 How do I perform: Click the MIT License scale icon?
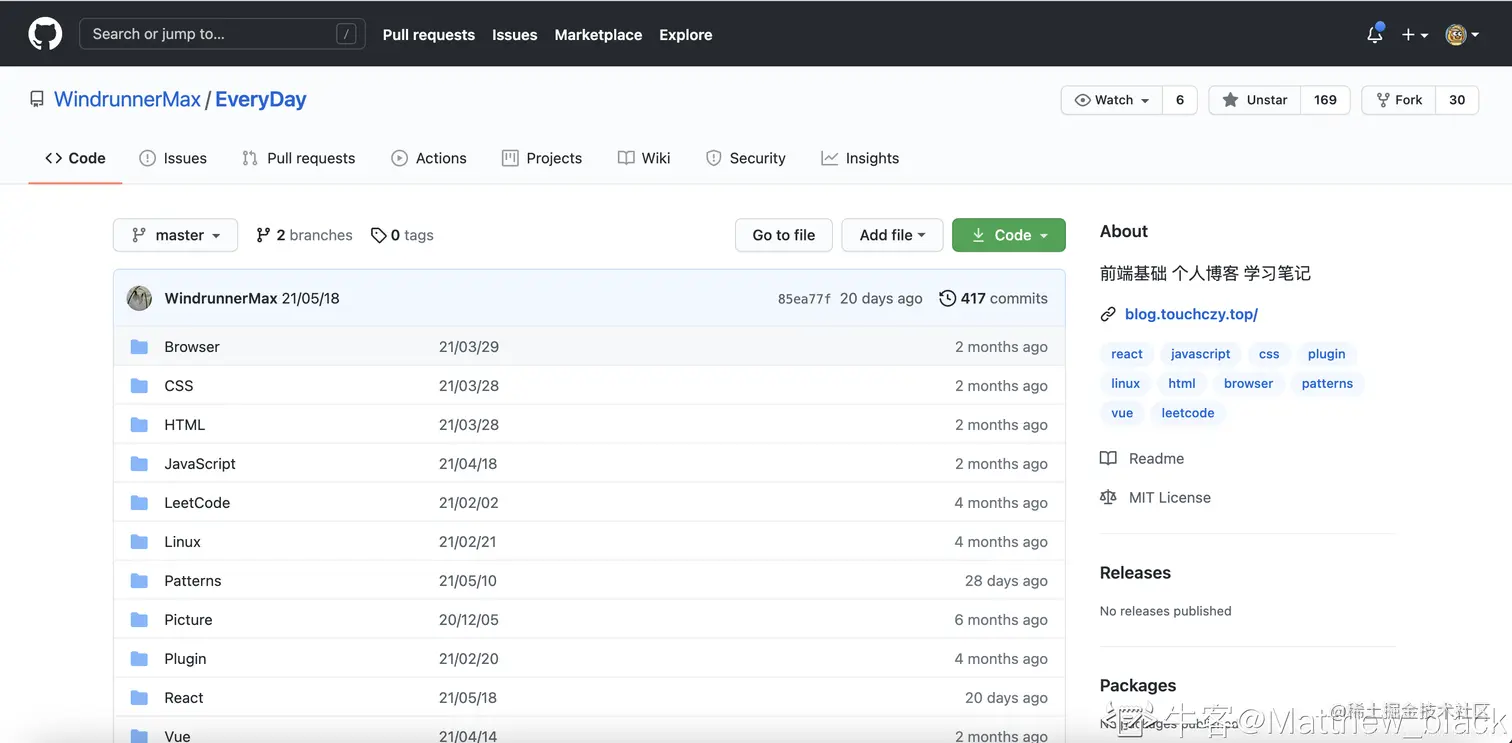click(1108, 497)
